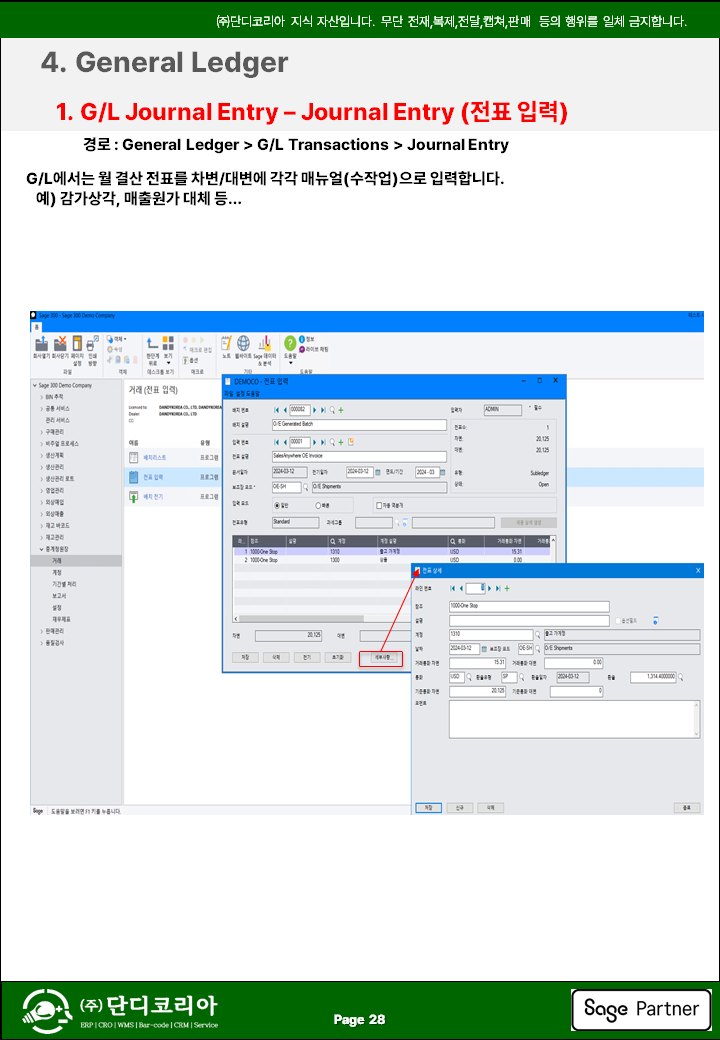Click the 삭제 button in 전표 입력 window
720x1040 pixels.
coord(276,657)
